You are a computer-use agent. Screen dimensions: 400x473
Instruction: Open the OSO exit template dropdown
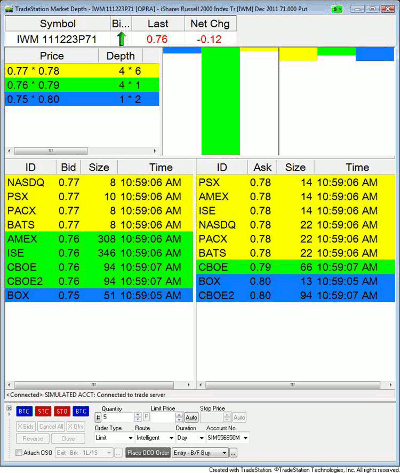pos(84,453)
